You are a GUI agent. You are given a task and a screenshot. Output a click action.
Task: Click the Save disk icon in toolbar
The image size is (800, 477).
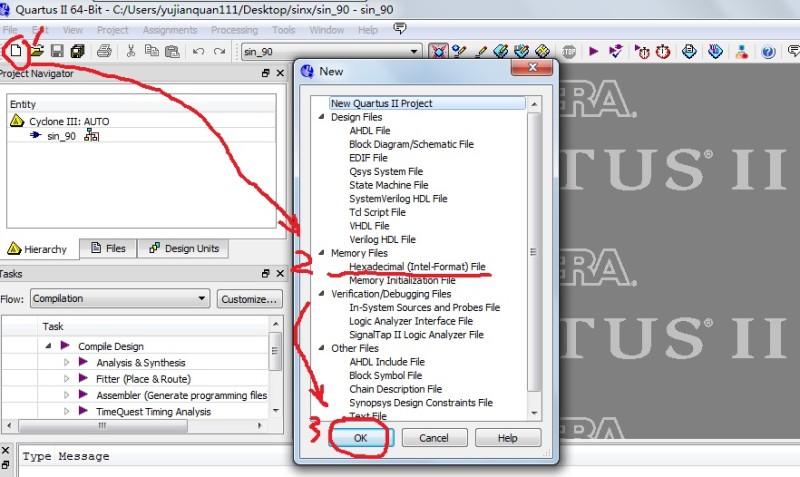57,50
